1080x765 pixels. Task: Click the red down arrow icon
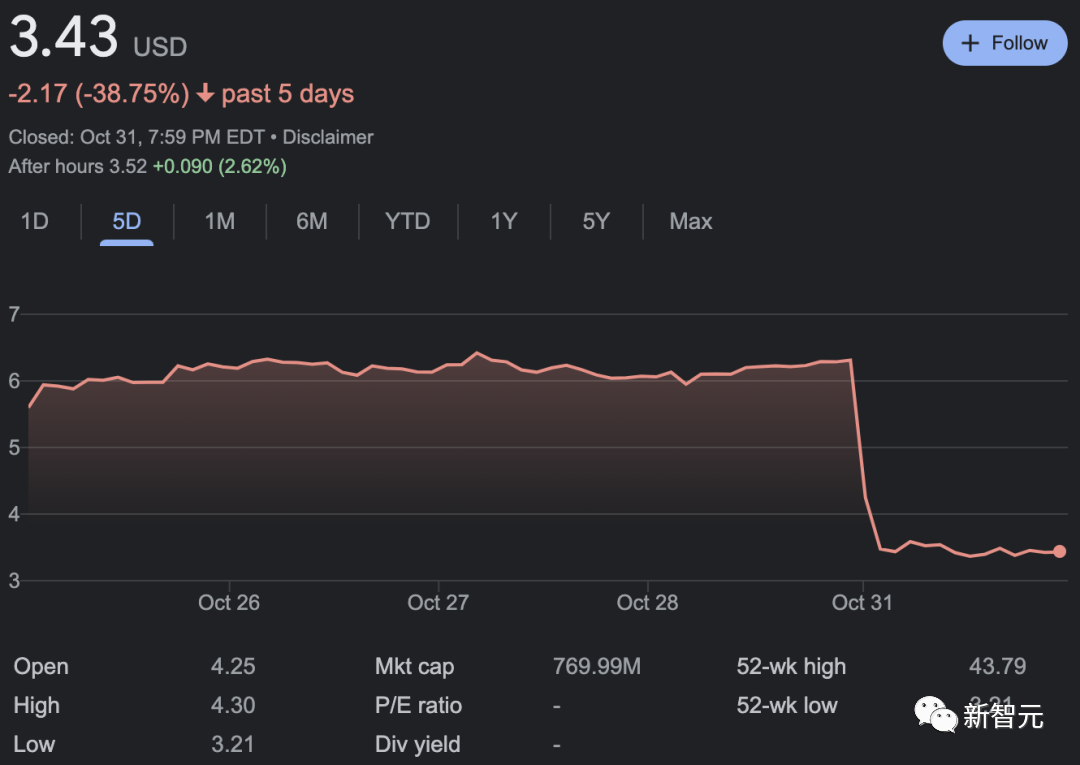click(x=205, y=94)
